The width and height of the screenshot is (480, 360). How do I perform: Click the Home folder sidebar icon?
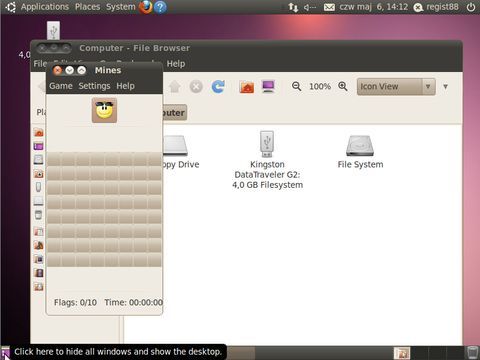39,132
